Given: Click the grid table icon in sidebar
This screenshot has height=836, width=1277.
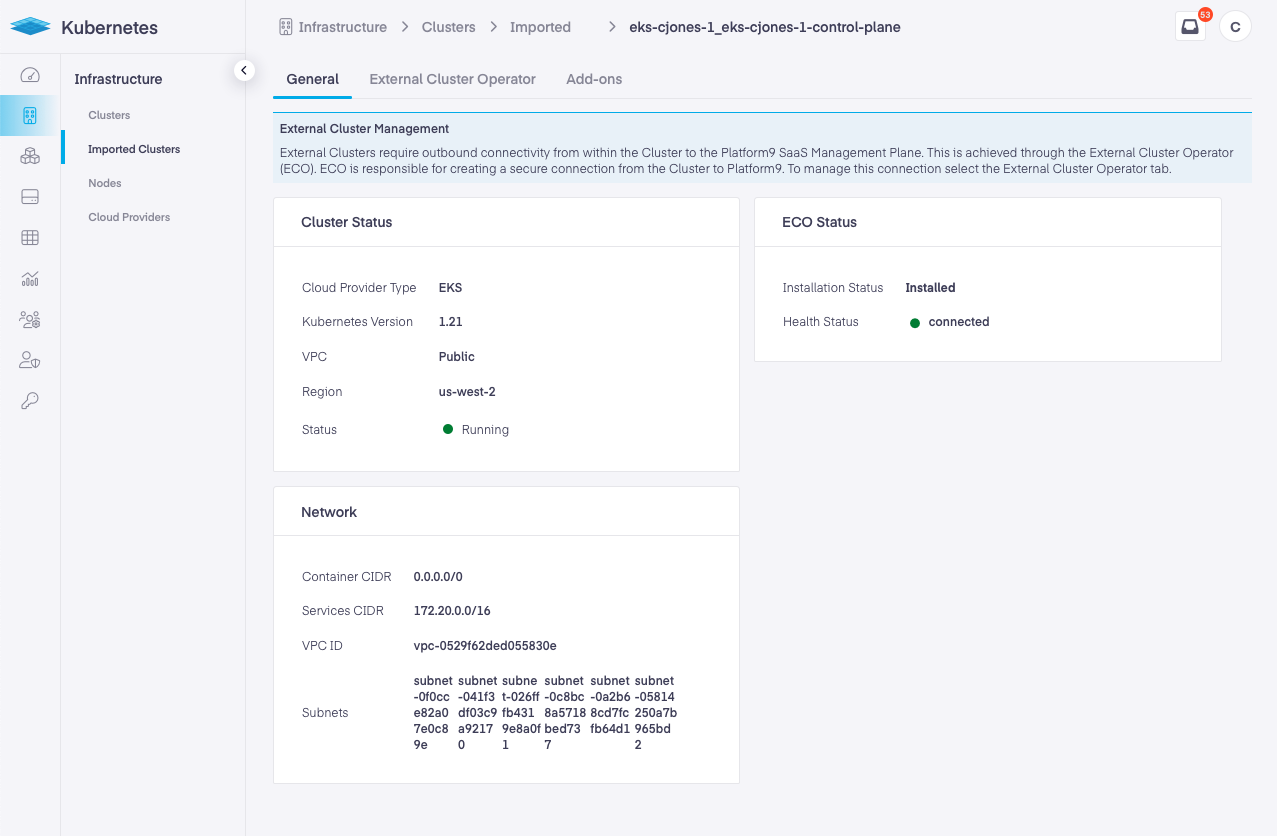Looking at the screenshot, I should pyautogui.click(x=30, y=238).
